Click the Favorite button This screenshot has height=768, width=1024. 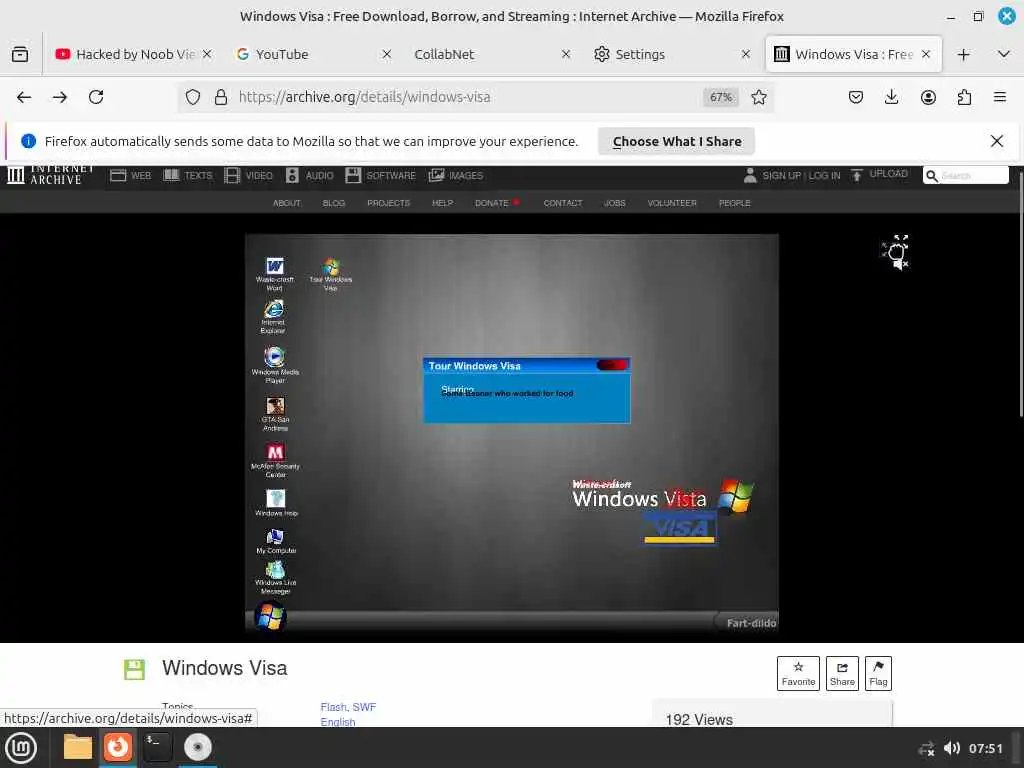(x=798, y=673)
